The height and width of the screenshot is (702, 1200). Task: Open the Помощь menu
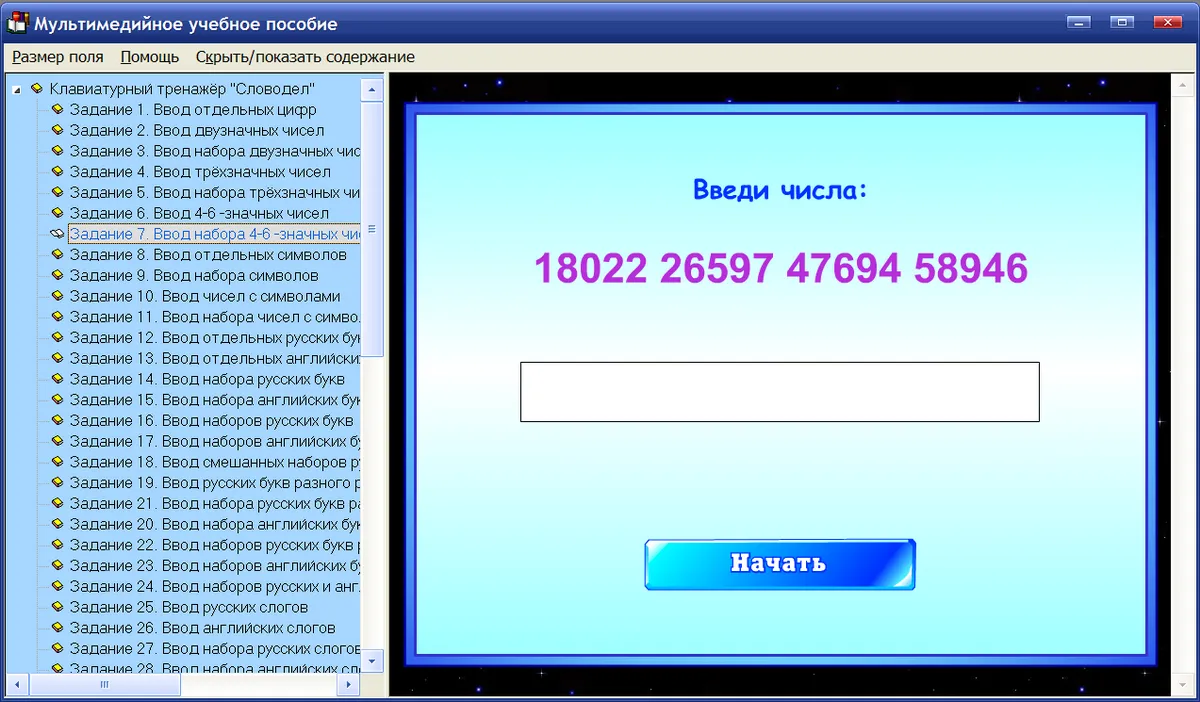[150, 57]
